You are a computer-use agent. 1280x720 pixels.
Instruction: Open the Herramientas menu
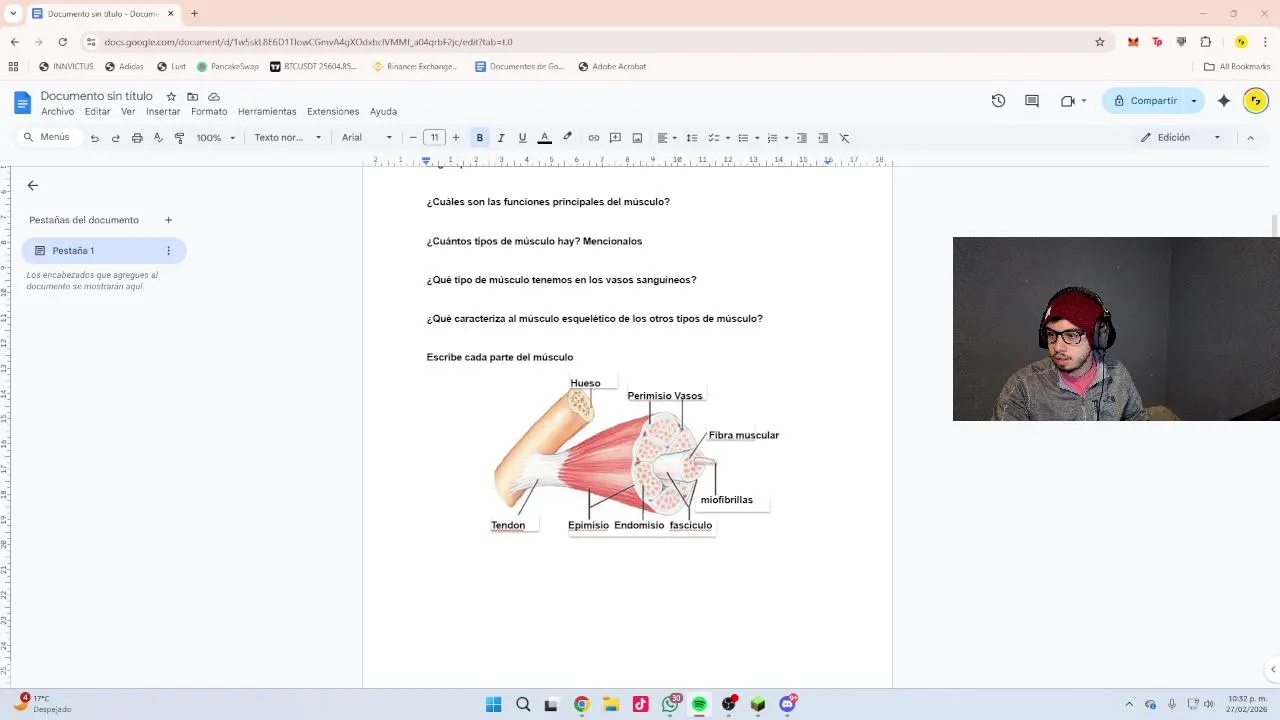(x=267, y=112)
